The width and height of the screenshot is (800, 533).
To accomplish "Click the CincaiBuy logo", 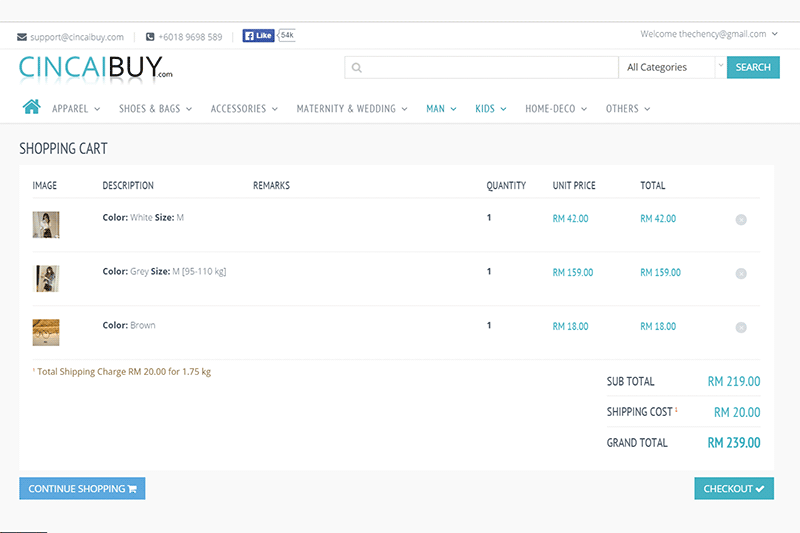I will (x=95, y=68).
